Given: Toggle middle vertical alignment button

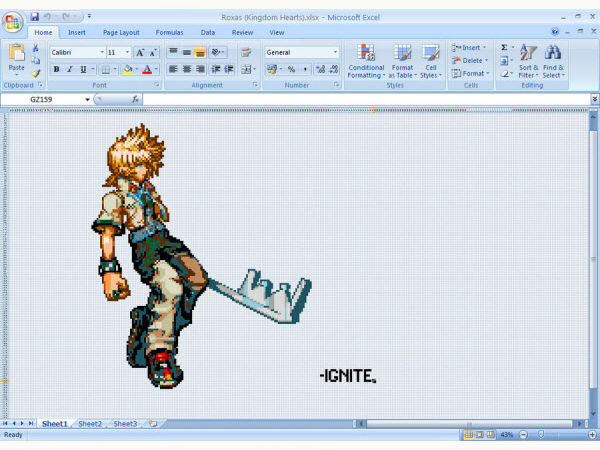Looking at the screenshot, I should 186,52.
